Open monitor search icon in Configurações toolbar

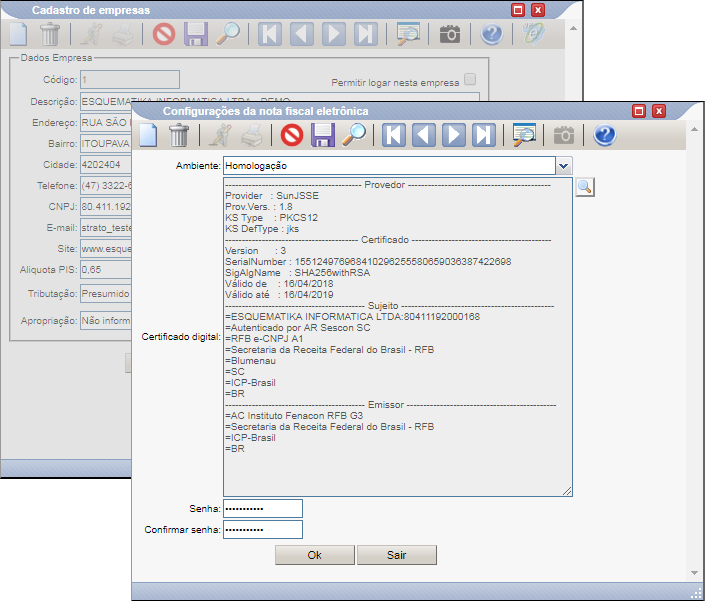(524, 135)
